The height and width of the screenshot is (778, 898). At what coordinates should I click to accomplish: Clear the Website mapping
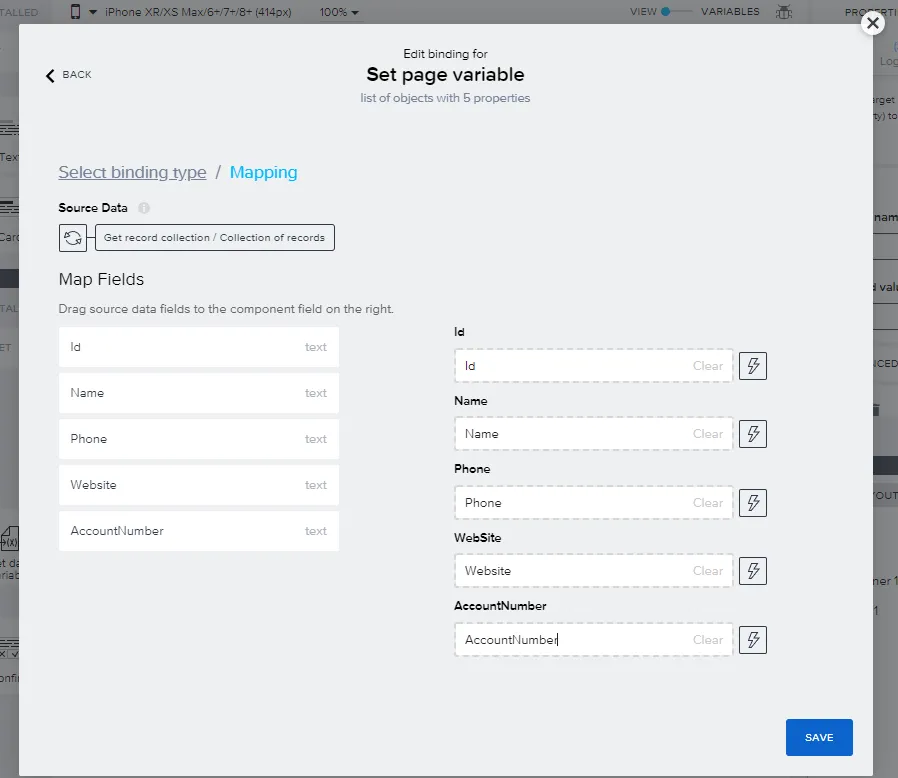pyautogui.click(x=707, y=571)
